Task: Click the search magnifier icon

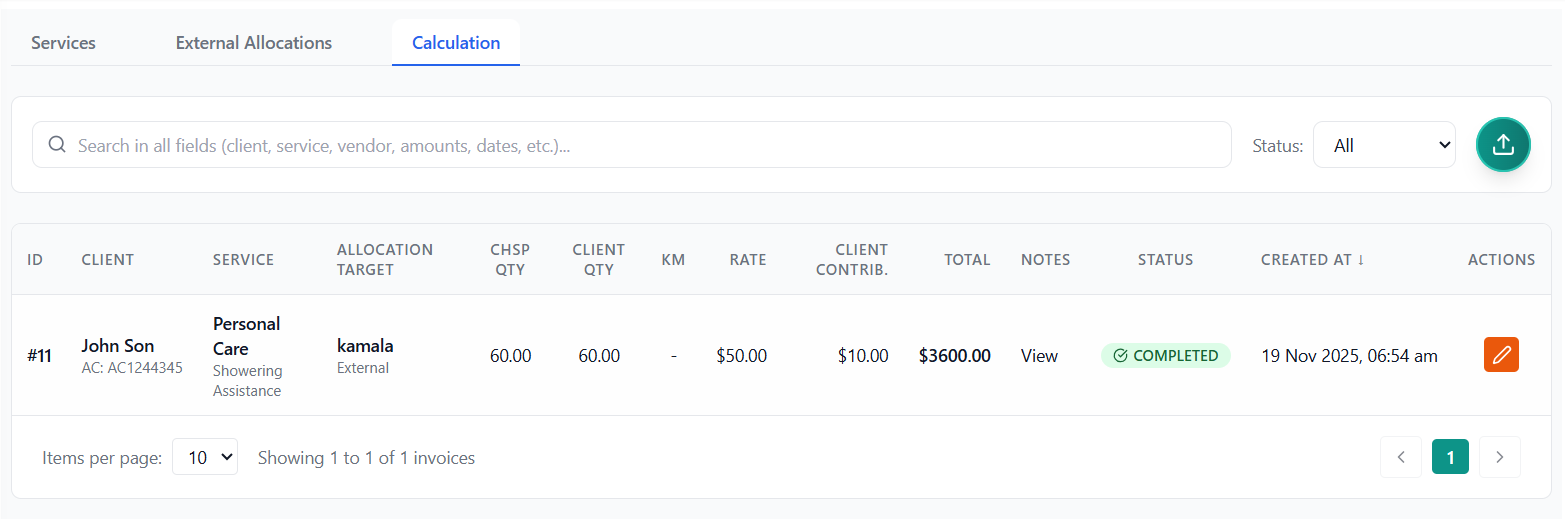Action: 57,145
